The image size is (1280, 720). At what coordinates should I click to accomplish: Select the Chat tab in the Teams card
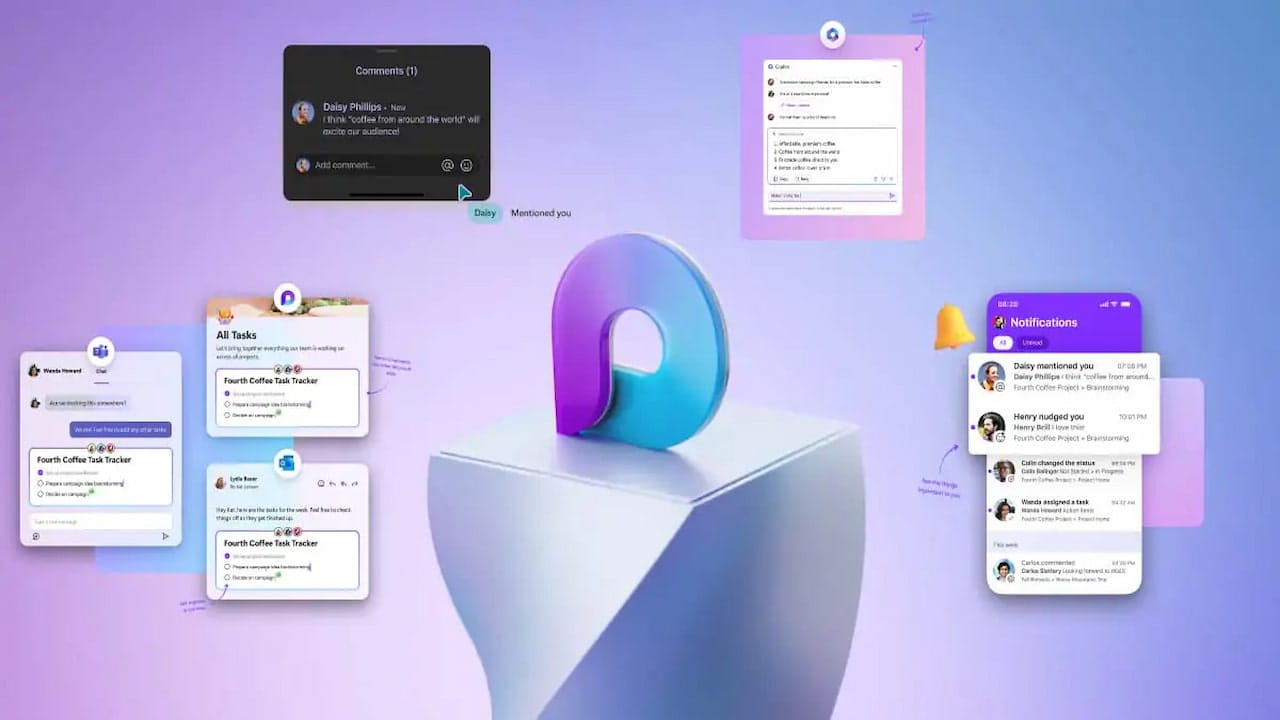(x=100, y=371)
